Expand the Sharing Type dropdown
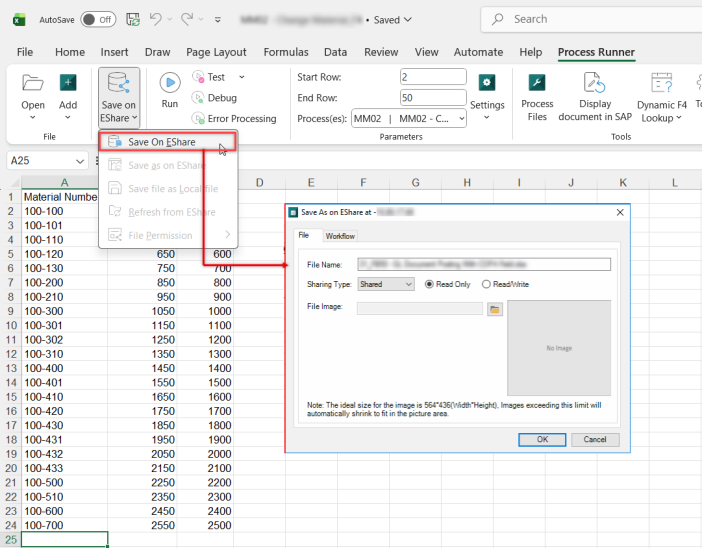702x548 pixels. click(385, 284)
